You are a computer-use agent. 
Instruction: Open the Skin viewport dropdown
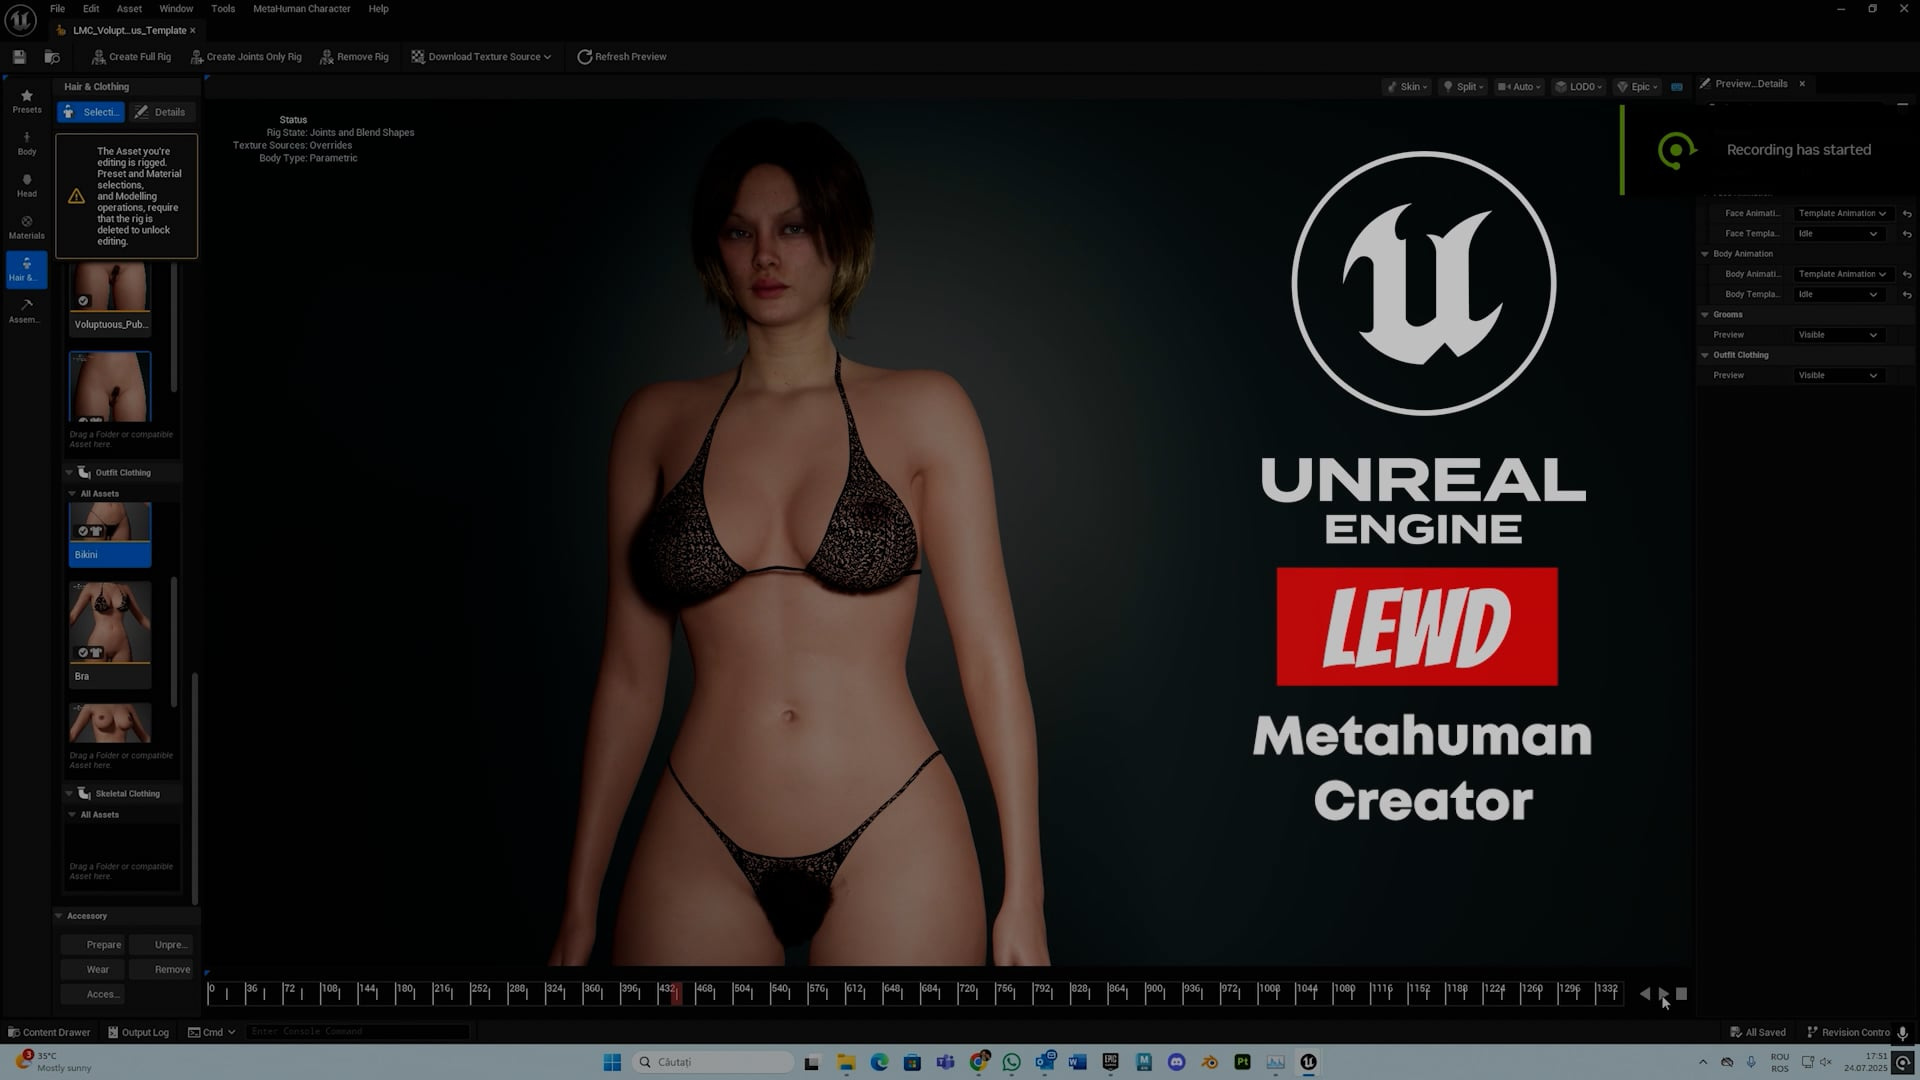coord(1407,87)
